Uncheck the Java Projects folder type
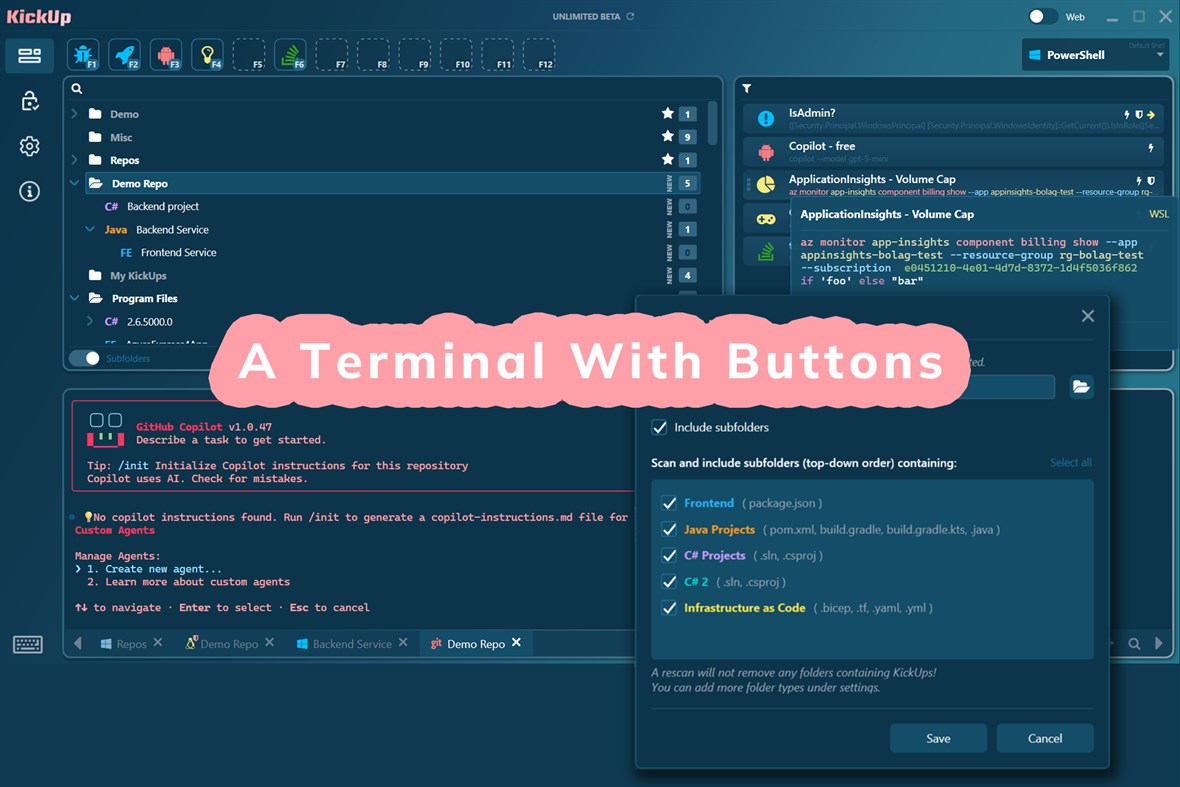The image size is (1180, 787). [x=668, y=530]
